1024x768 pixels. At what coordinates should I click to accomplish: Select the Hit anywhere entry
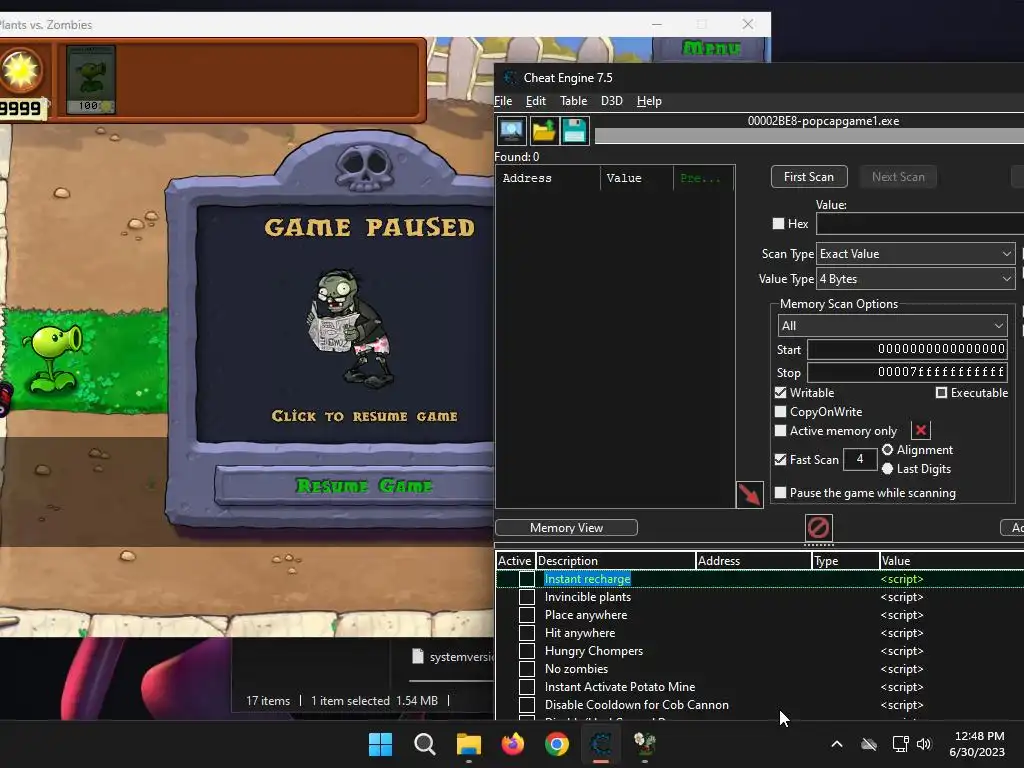[x=580, y=633]
